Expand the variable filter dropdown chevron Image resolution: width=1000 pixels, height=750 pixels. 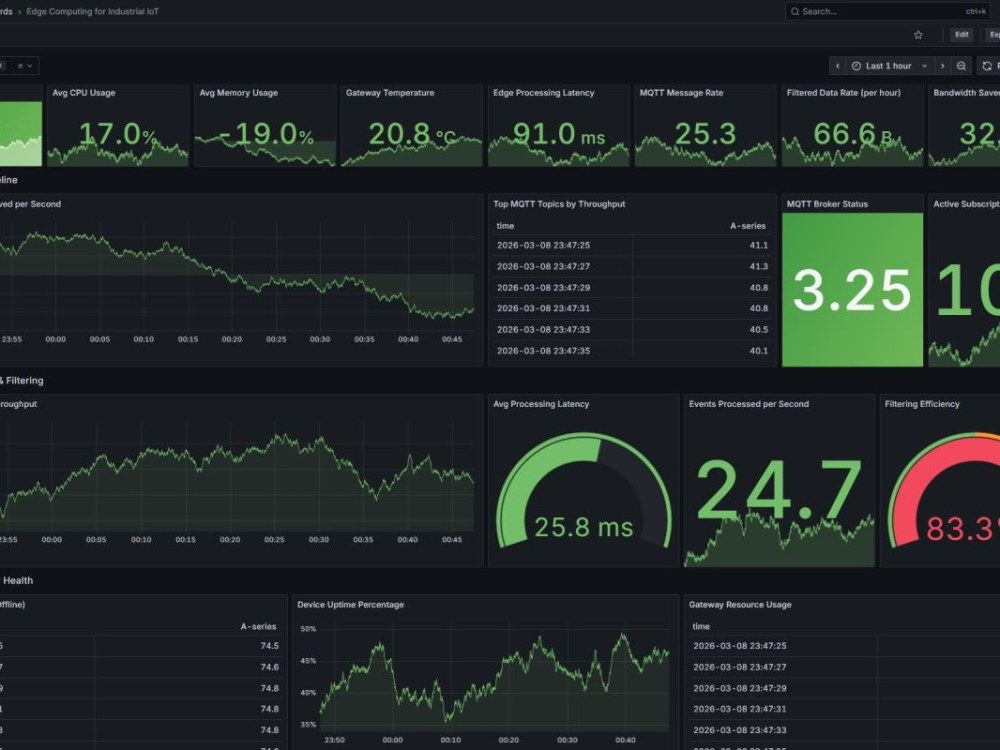(x=30, y=66)
